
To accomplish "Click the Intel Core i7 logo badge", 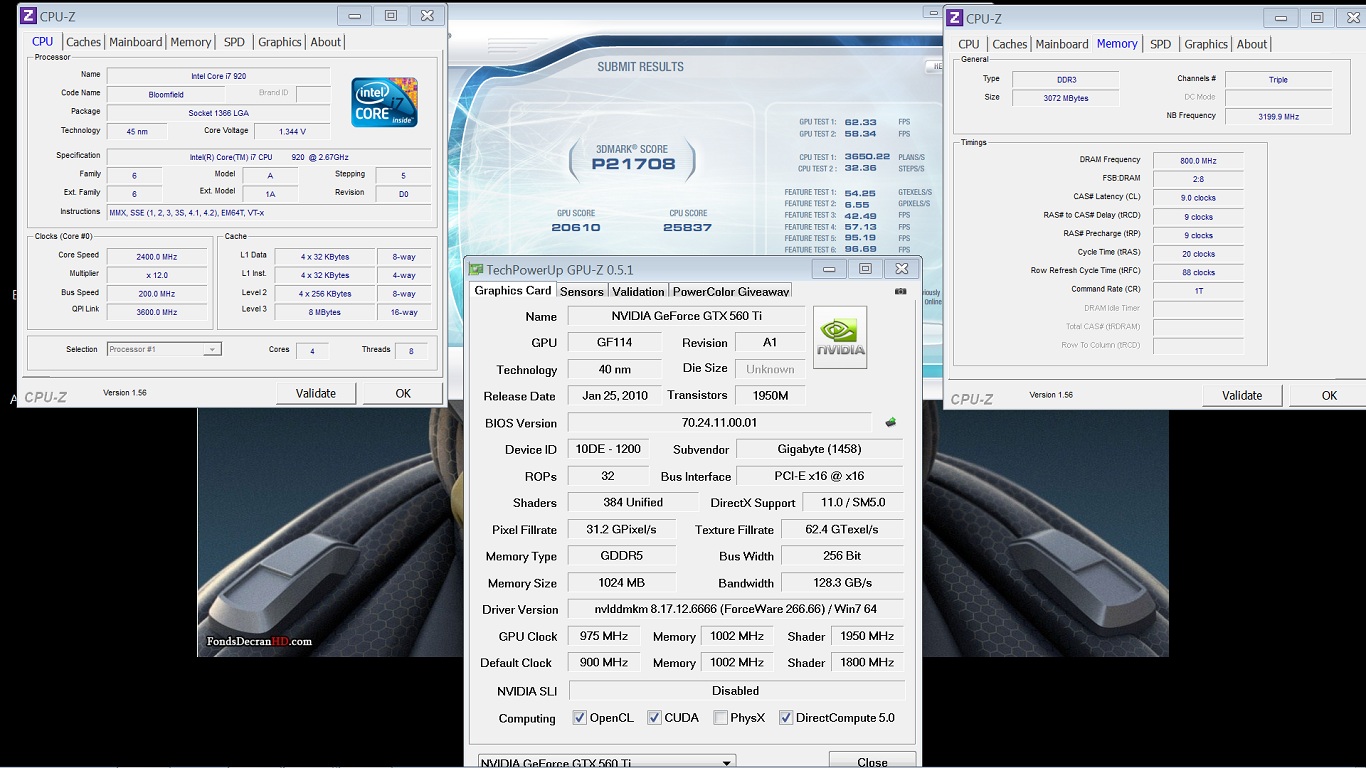I will [385, 102].
